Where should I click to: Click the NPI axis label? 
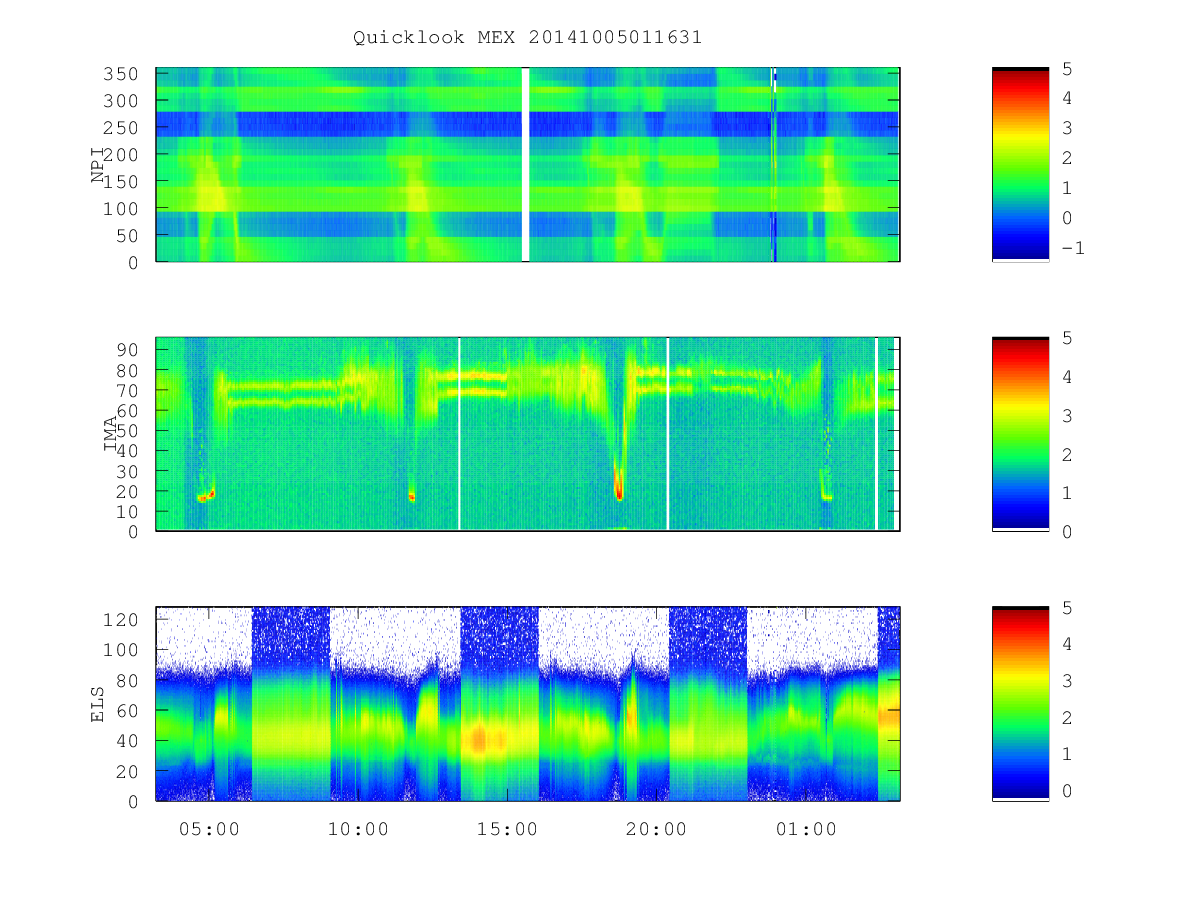[98, 164]
